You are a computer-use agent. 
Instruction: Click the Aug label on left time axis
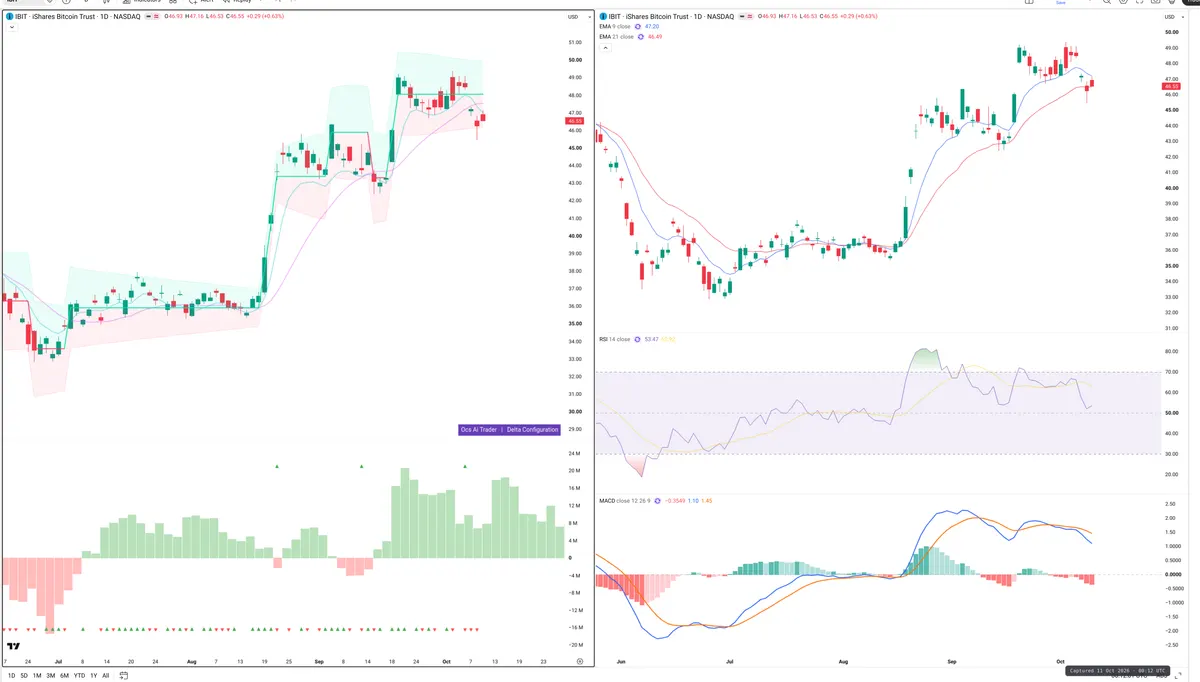(192, 662)
